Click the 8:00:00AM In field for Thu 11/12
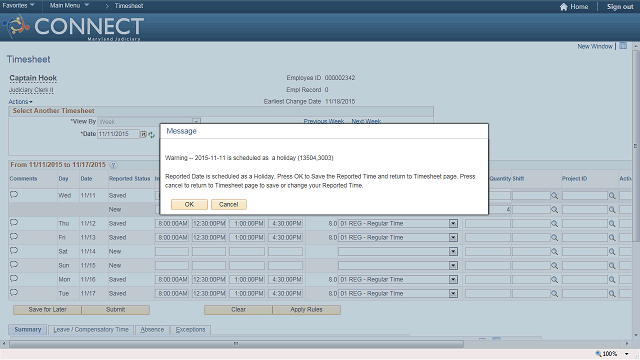The width and height of the screenshot is (640, 360). 172,224
